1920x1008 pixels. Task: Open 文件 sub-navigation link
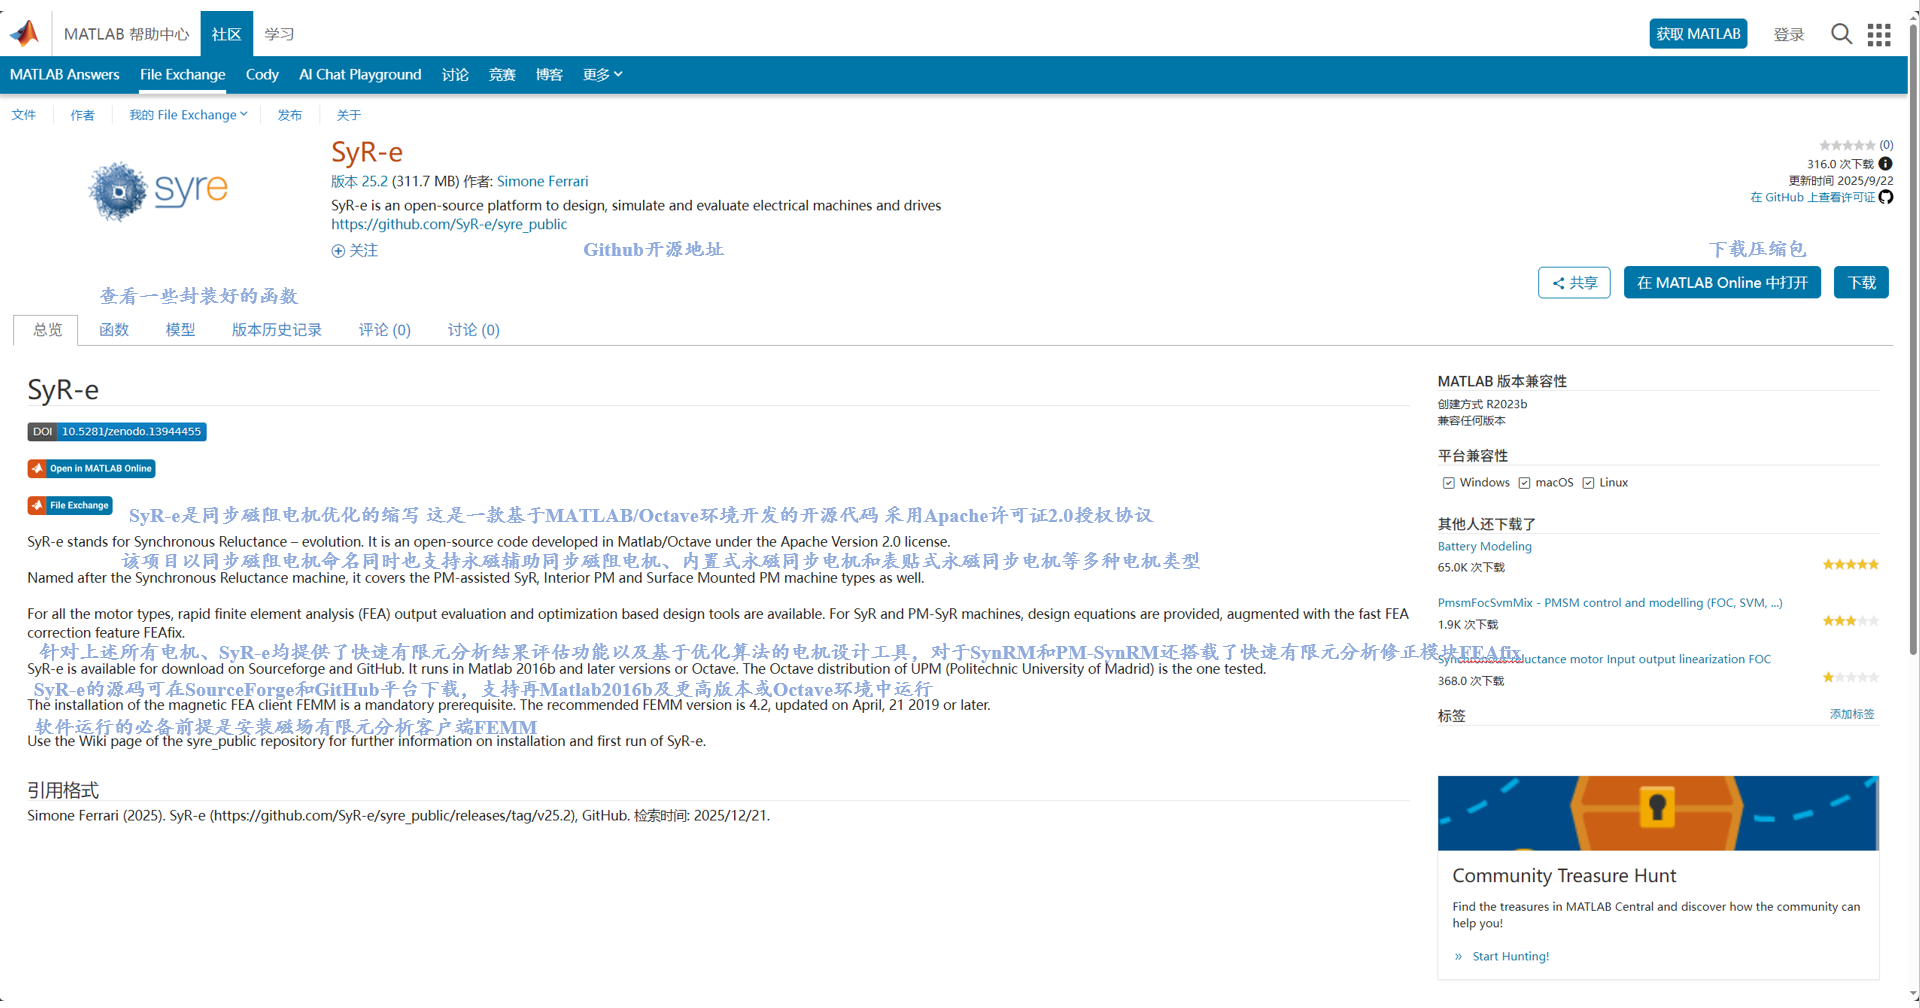(x=24, y=115)
